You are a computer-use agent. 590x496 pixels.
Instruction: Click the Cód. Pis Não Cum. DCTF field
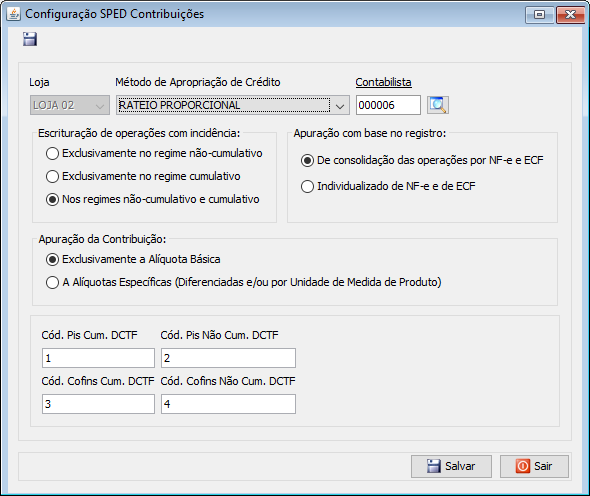pyautogui.click(x=228, y=358)
